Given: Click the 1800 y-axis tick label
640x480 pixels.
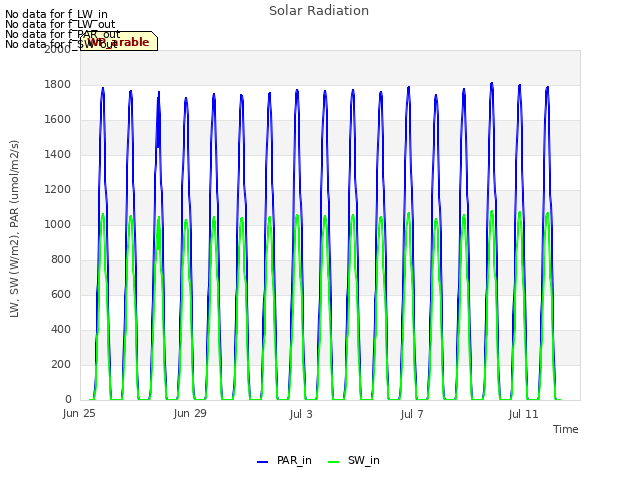Looking at the screenshot, I should coord(58,84).
